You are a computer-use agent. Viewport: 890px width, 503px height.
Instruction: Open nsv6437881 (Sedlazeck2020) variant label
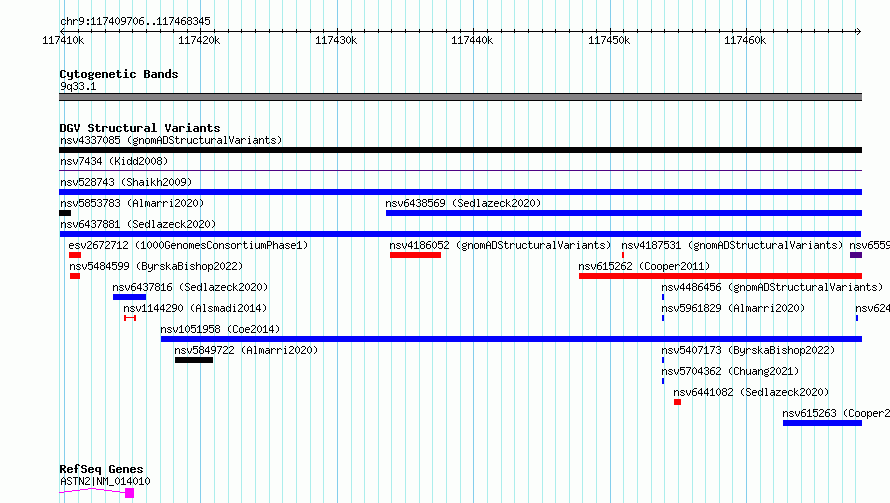click(138, 224)
